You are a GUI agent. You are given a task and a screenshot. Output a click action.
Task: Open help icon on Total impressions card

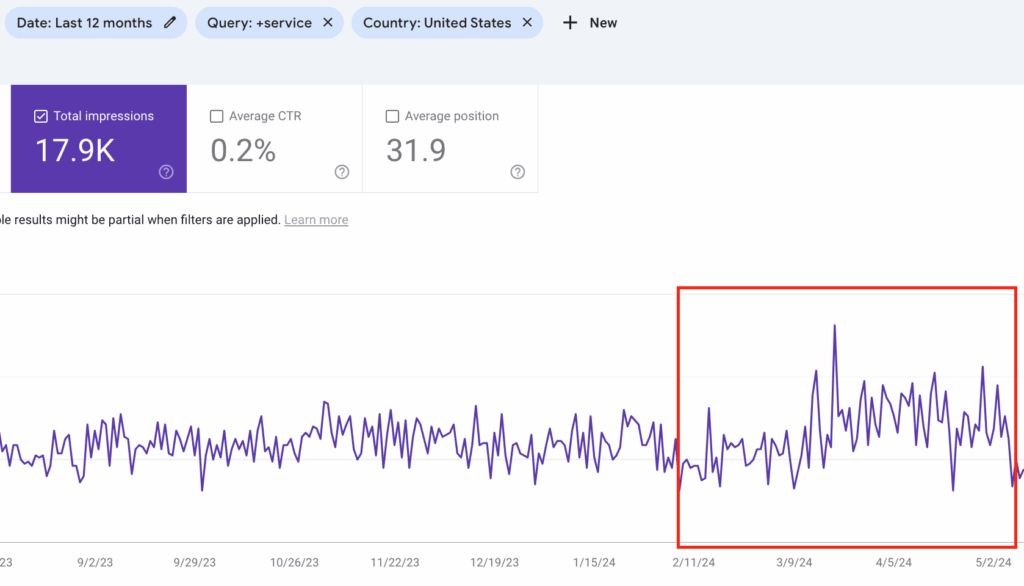click(166, 172)
